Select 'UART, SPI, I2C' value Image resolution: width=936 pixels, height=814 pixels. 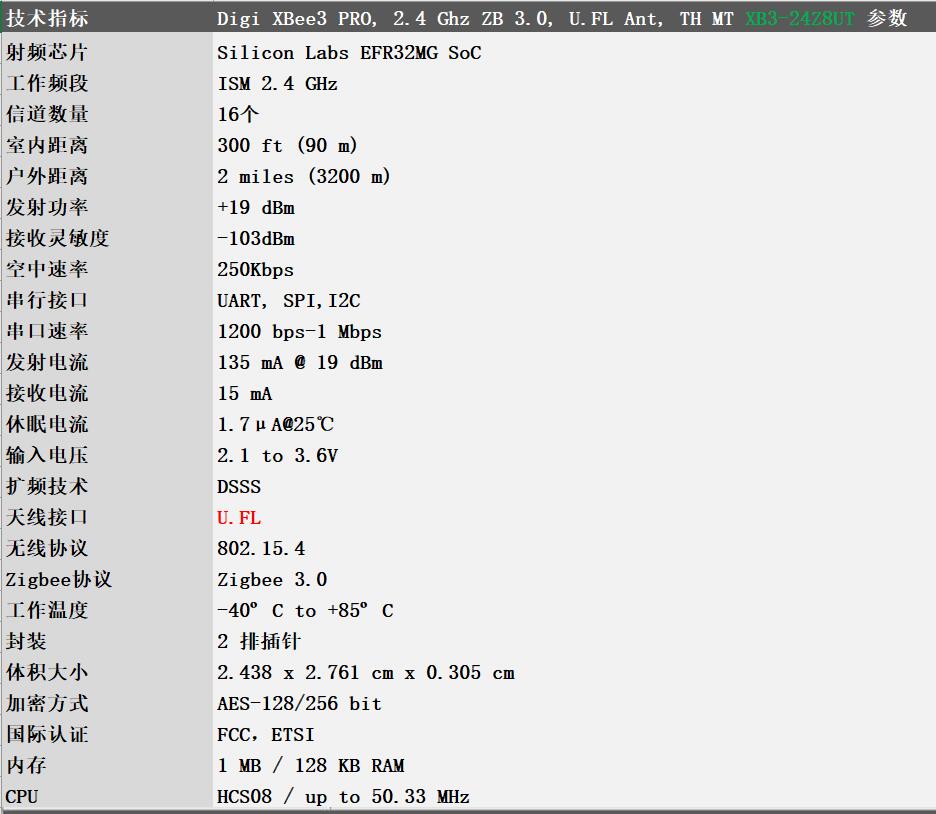(289, 301)
